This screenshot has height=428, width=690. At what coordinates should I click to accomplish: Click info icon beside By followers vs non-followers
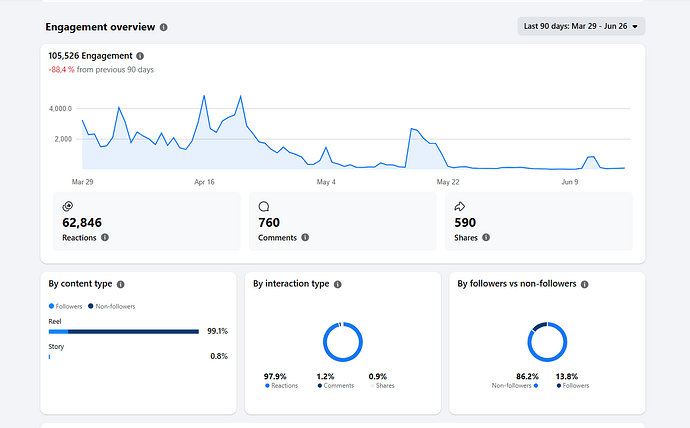(584, 285)
